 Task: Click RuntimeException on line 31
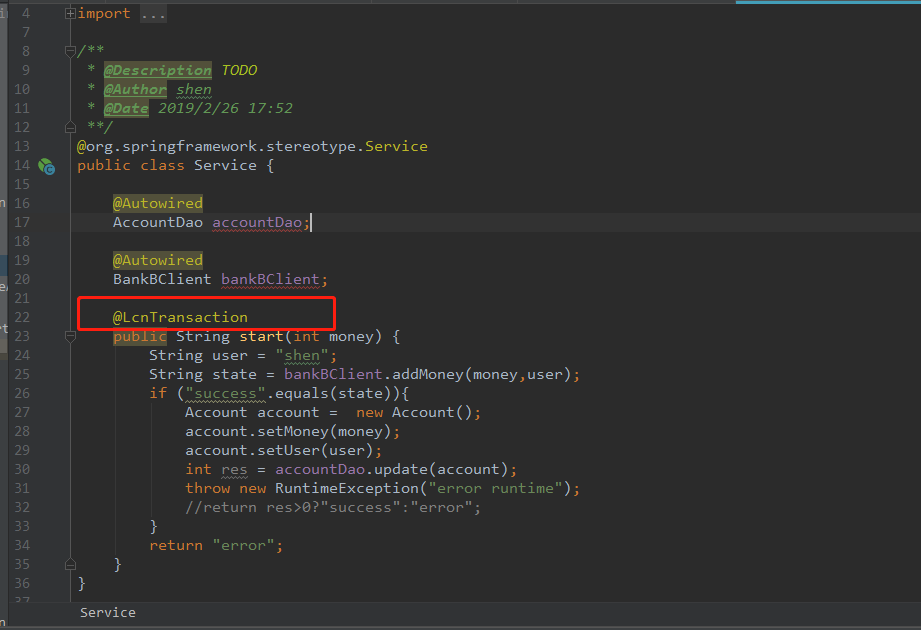click(347, 488)
